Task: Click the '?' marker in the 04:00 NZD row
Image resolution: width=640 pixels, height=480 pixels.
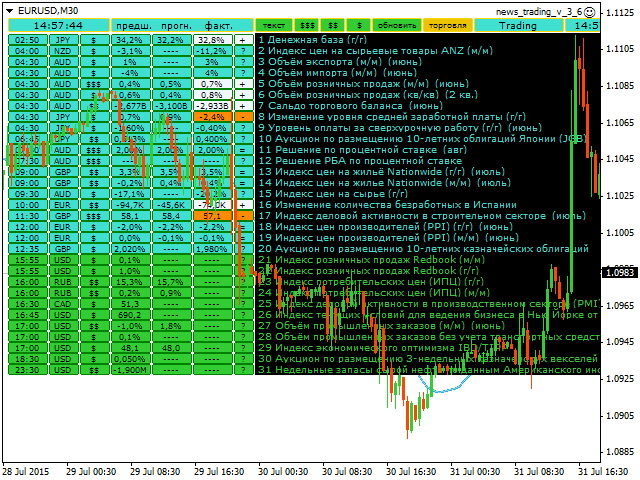Action: pos(243,51)
